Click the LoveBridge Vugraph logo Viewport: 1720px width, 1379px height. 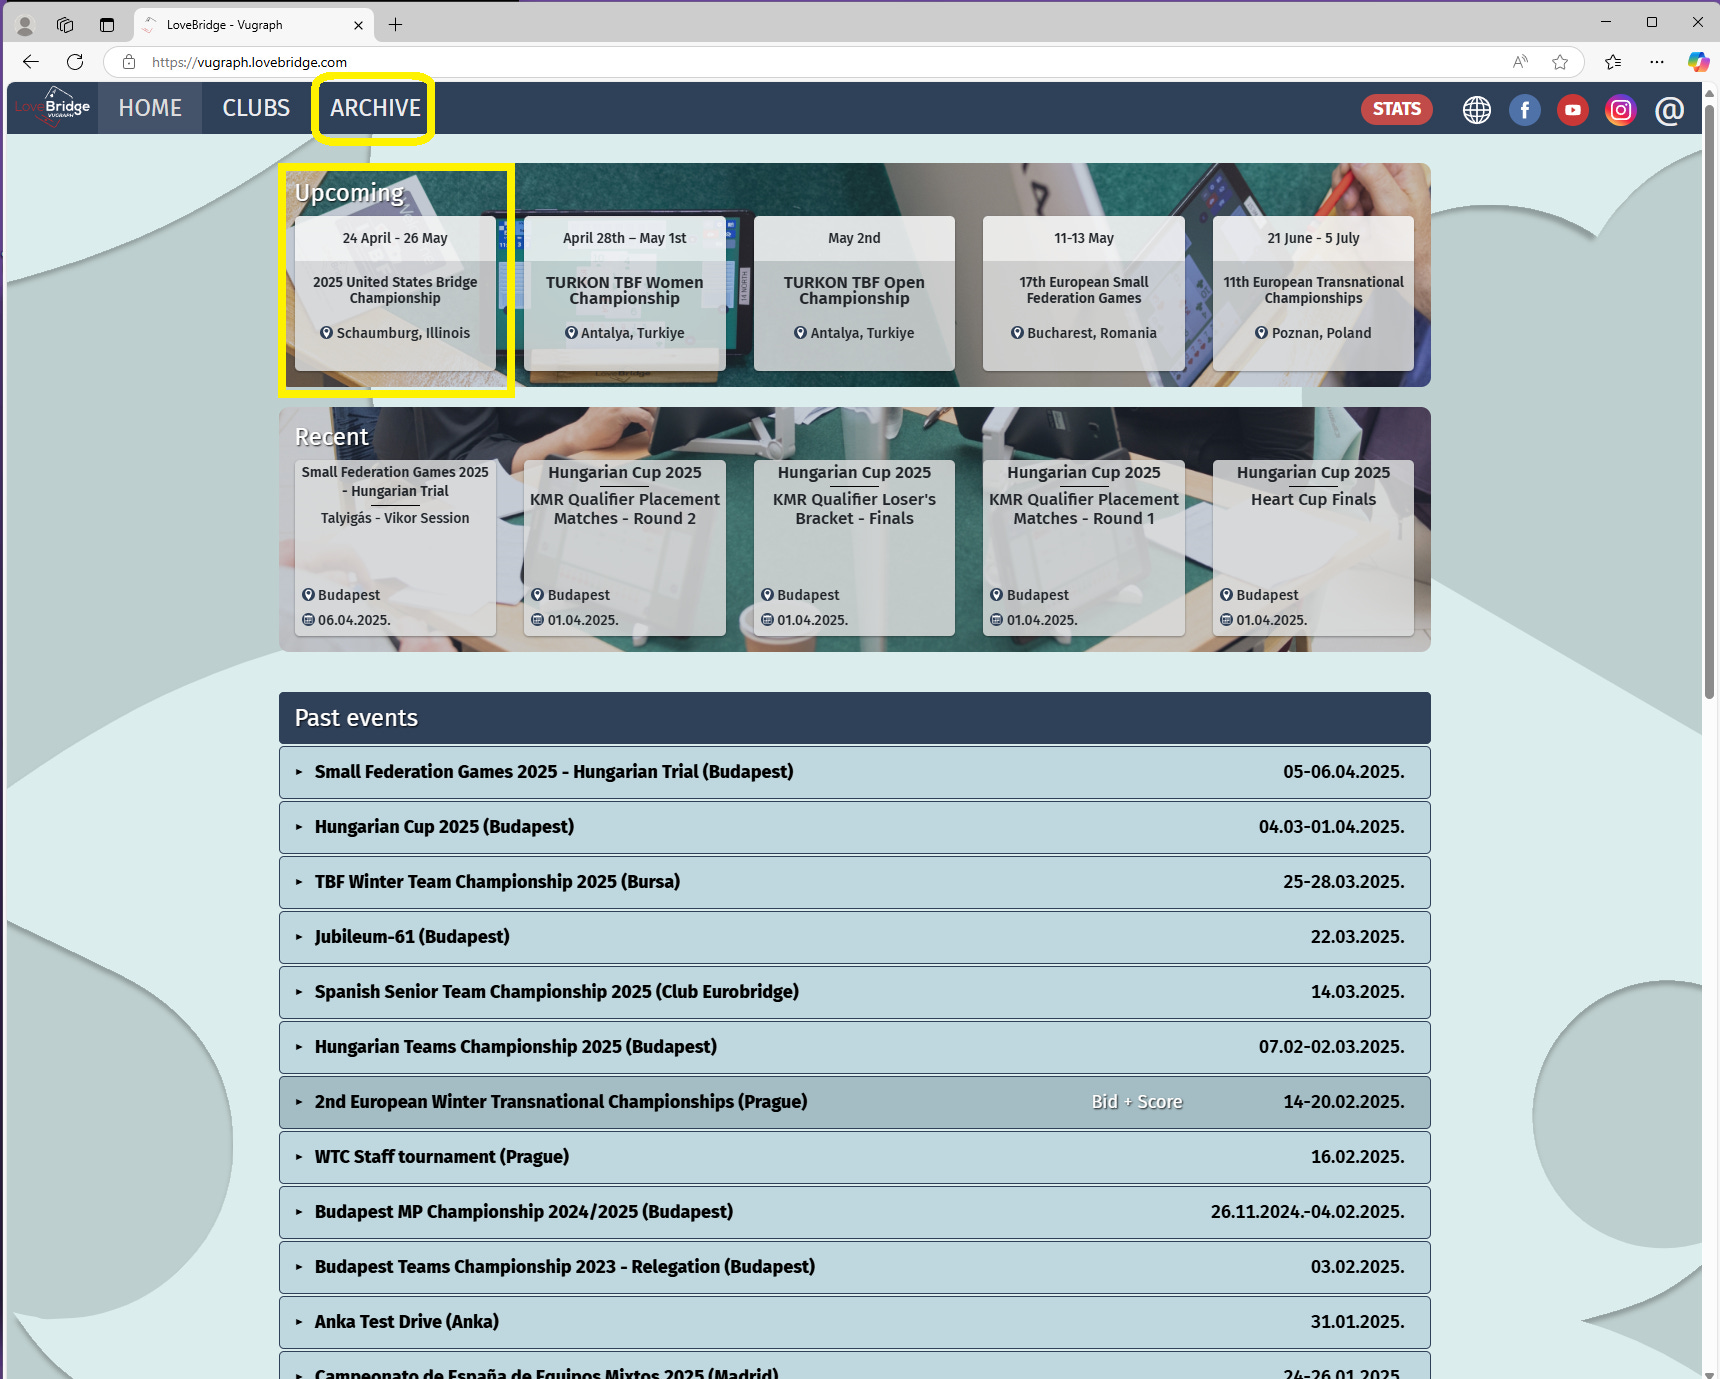[x=53, y=108]
